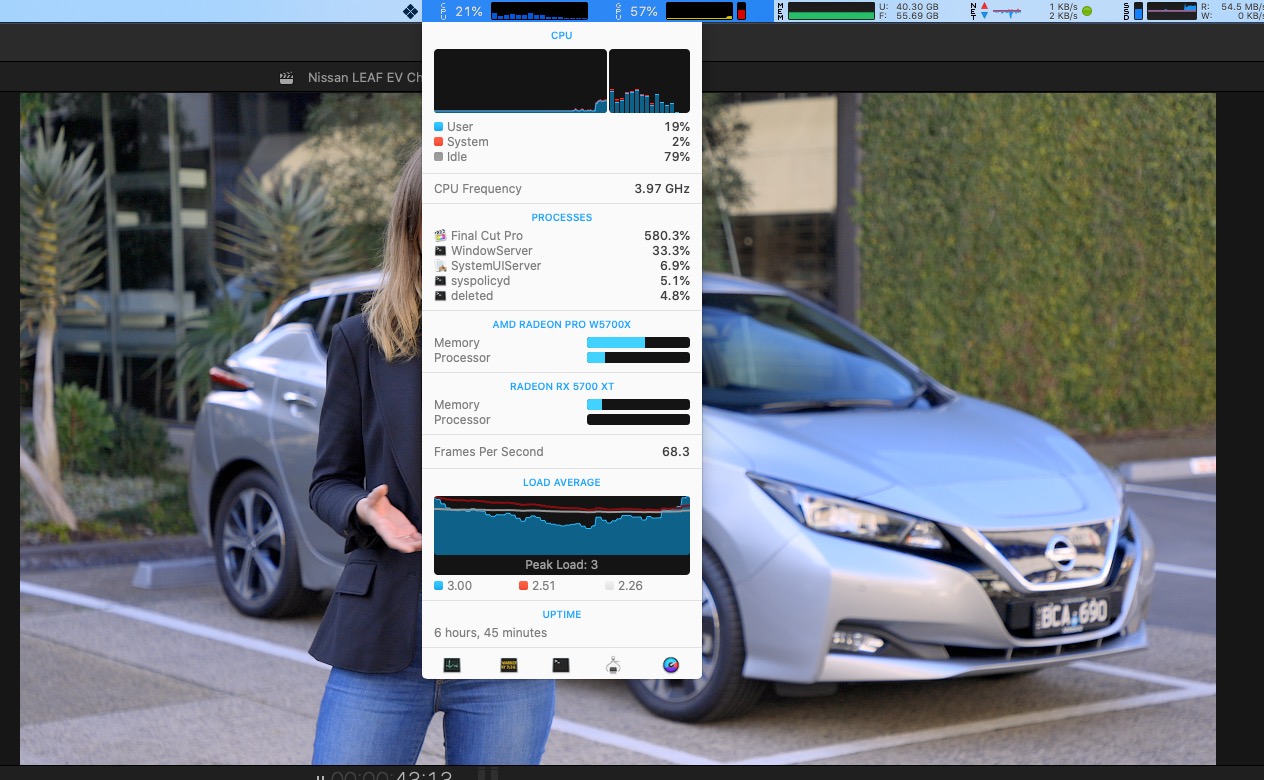
Task: Click the Final Cut Pro process row
Action: (x=562, y=236)
